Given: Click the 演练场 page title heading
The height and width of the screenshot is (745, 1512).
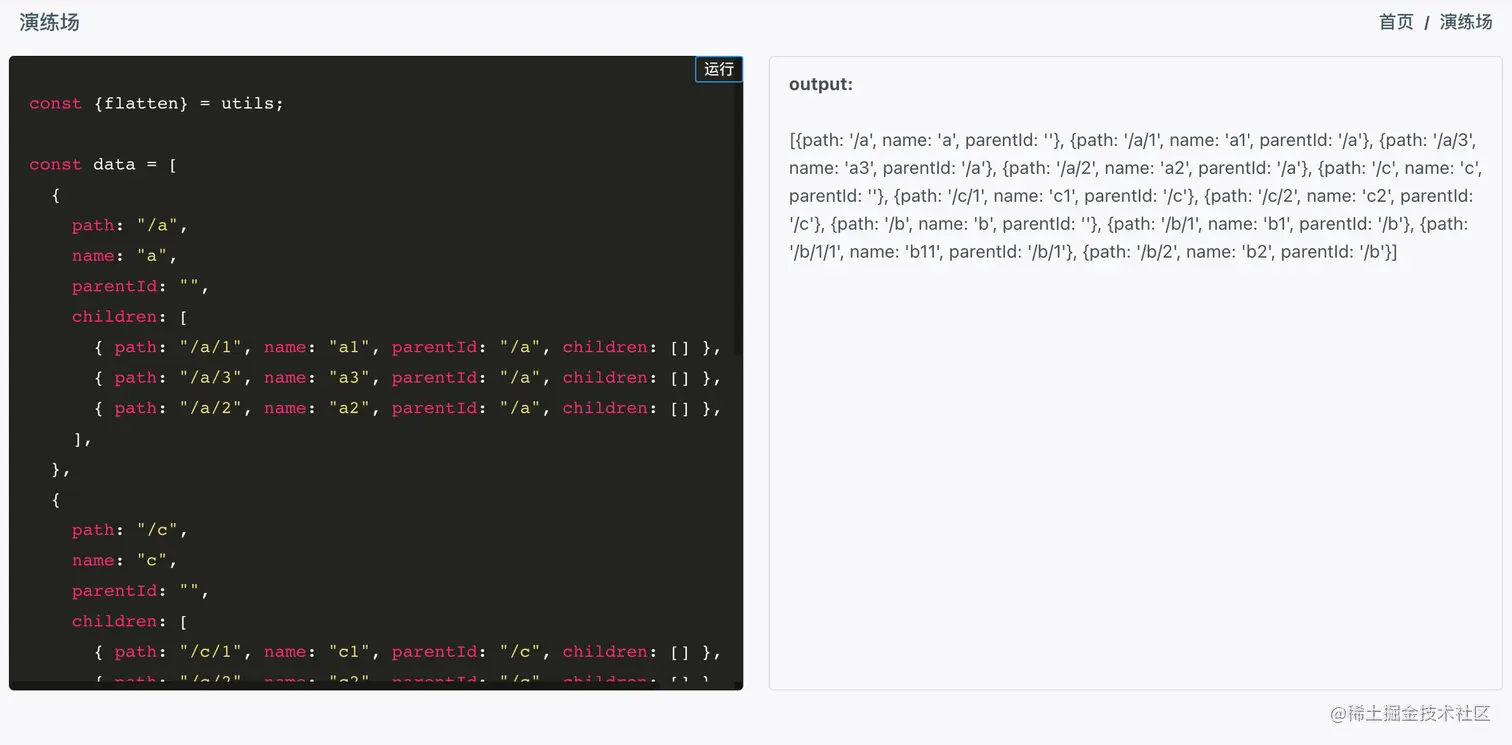Looking at the screenshot, I should point(49,22).
